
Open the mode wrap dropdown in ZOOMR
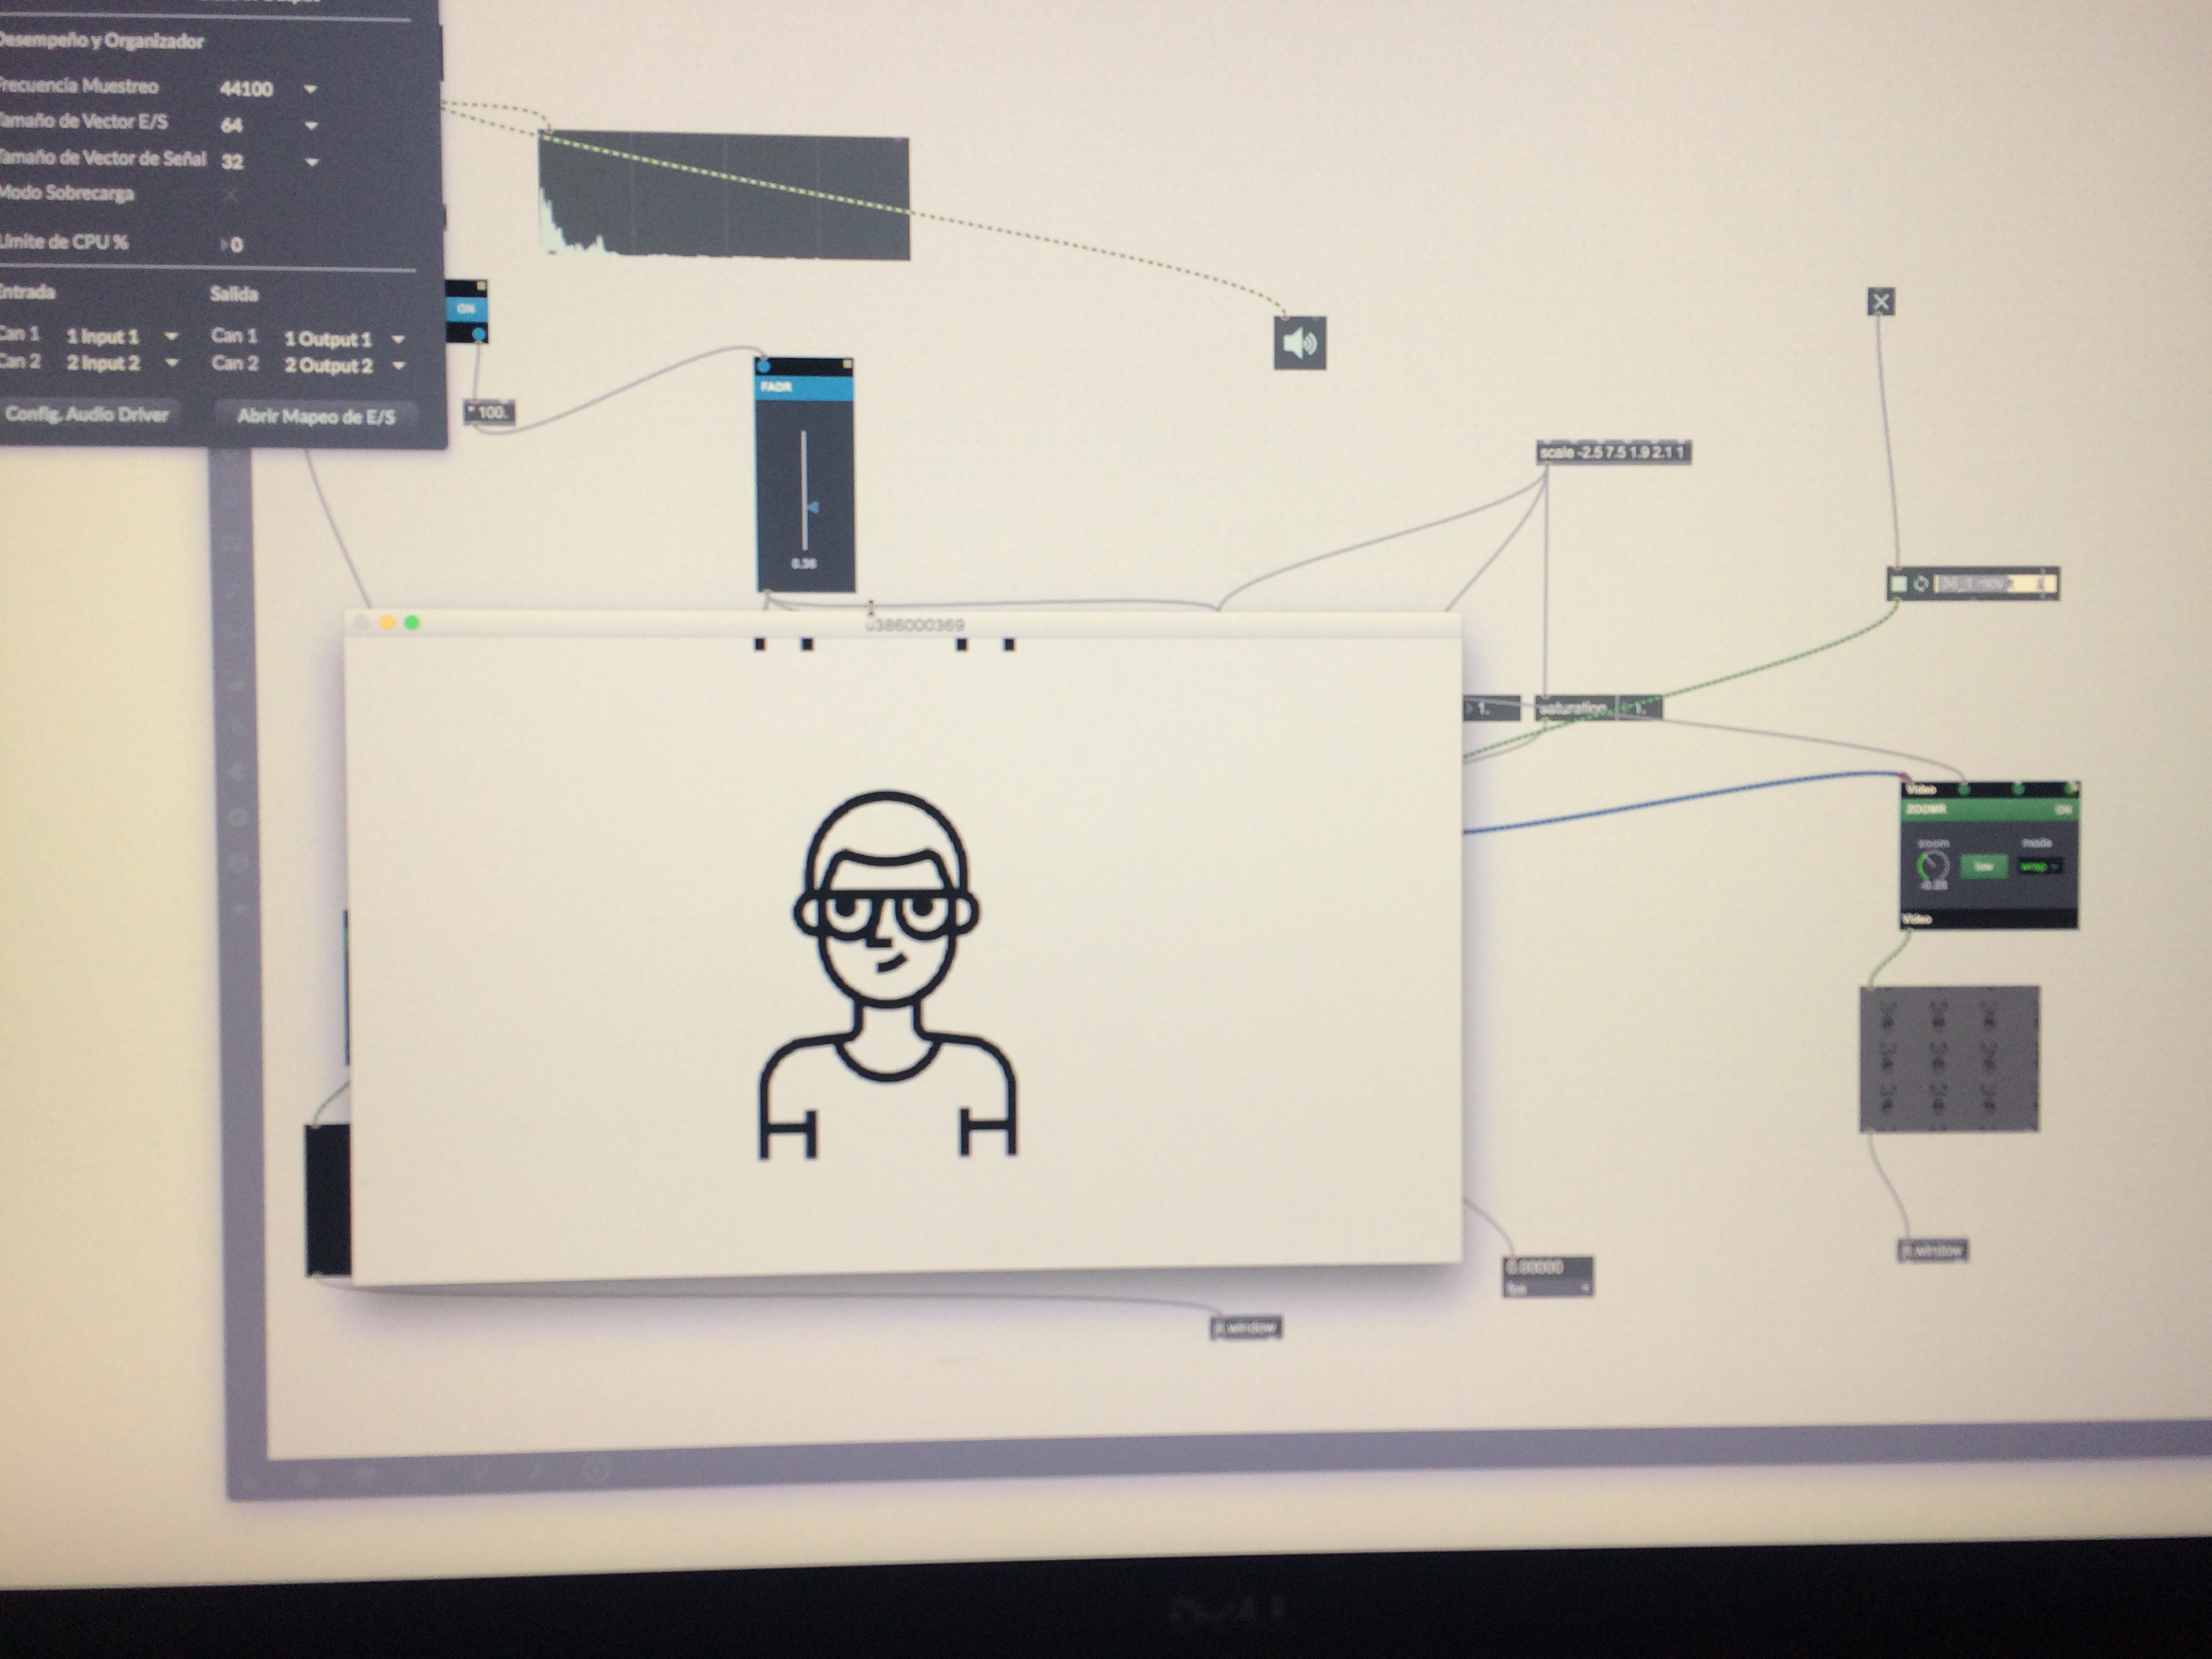2039,866
